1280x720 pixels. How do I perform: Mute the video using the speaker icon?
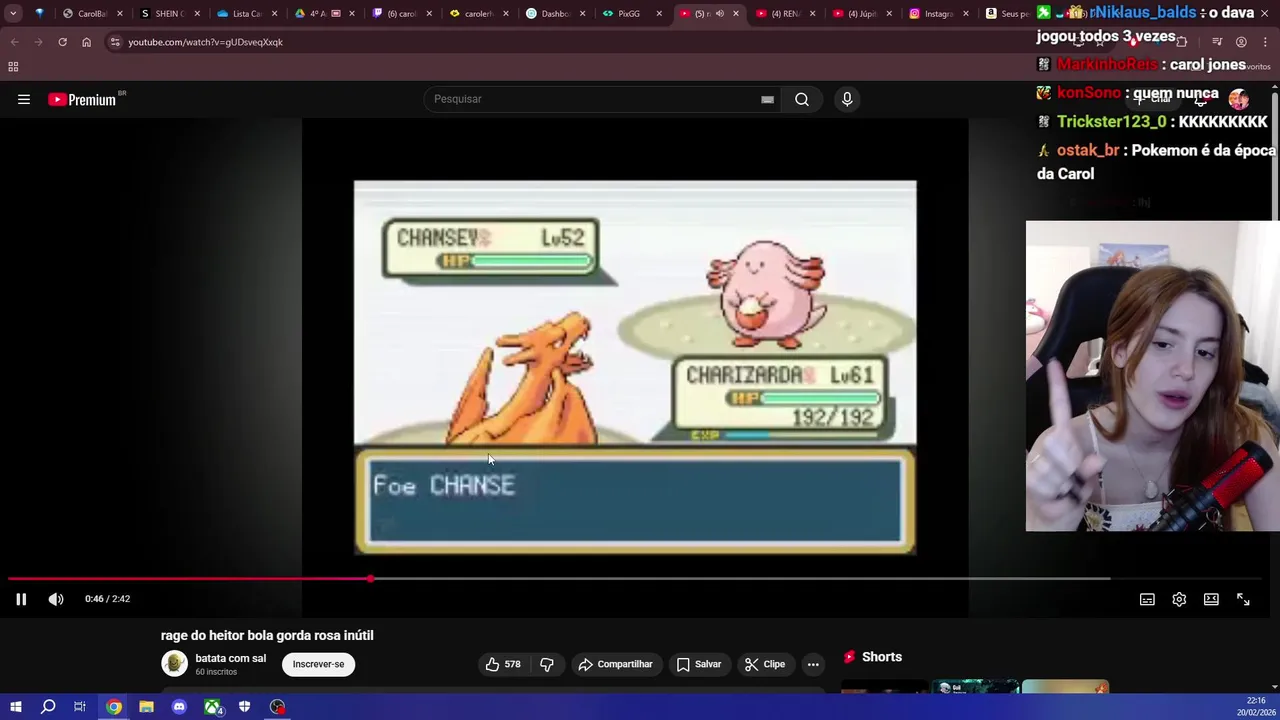tap(56, 599)
